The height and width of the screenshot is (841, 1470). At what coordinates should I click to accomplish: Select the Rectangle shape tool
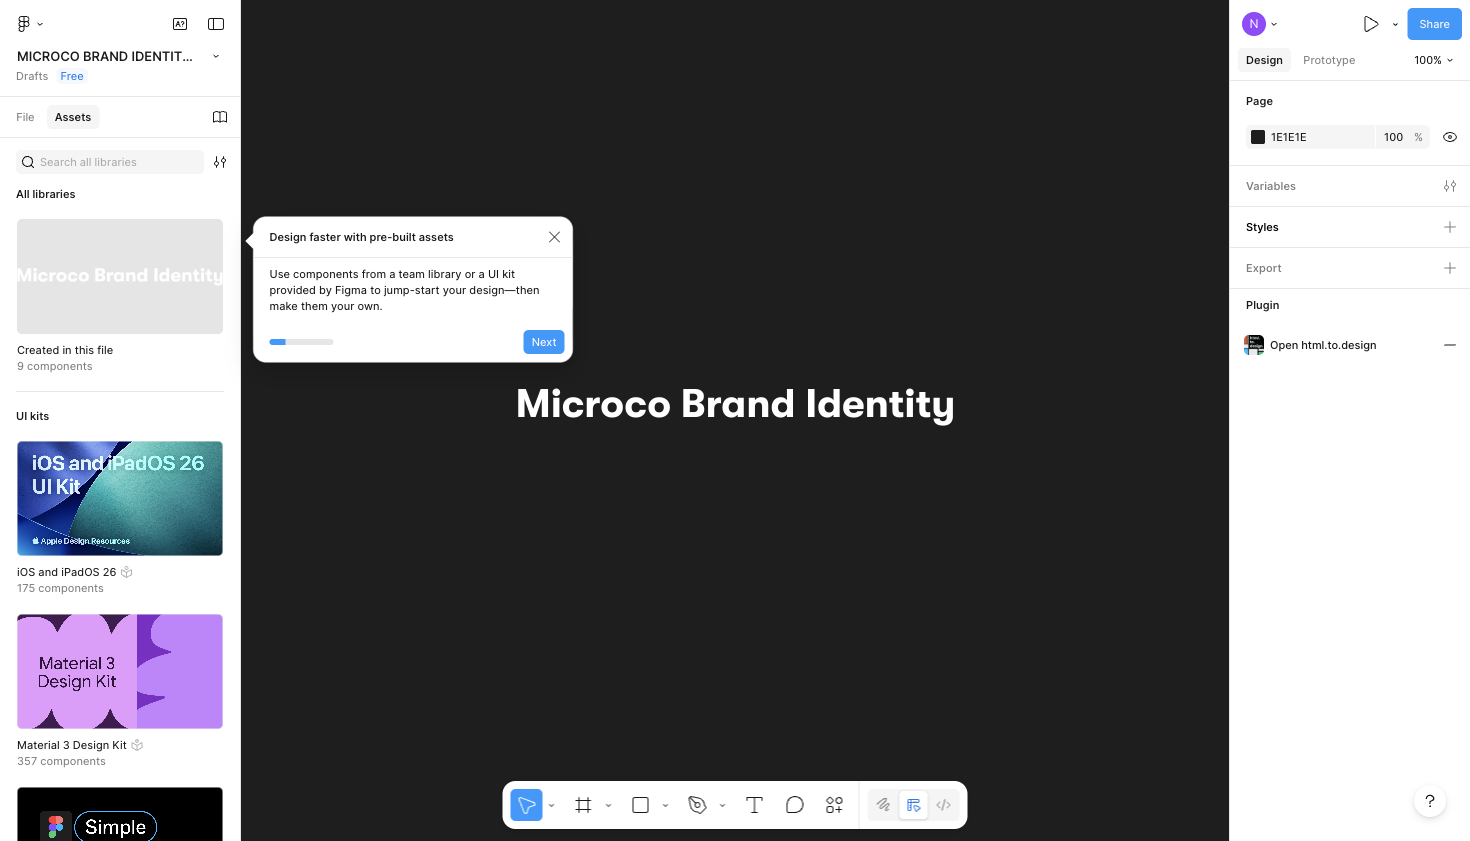[x=640, y=805]
